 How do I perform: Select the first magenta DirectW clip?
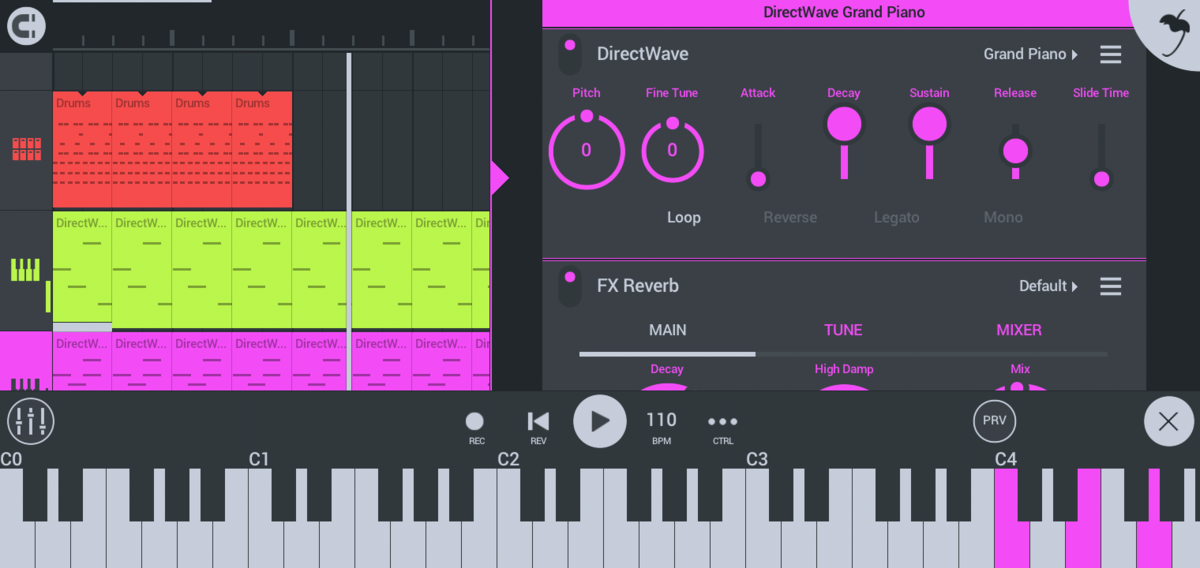(x=82, y=361)
